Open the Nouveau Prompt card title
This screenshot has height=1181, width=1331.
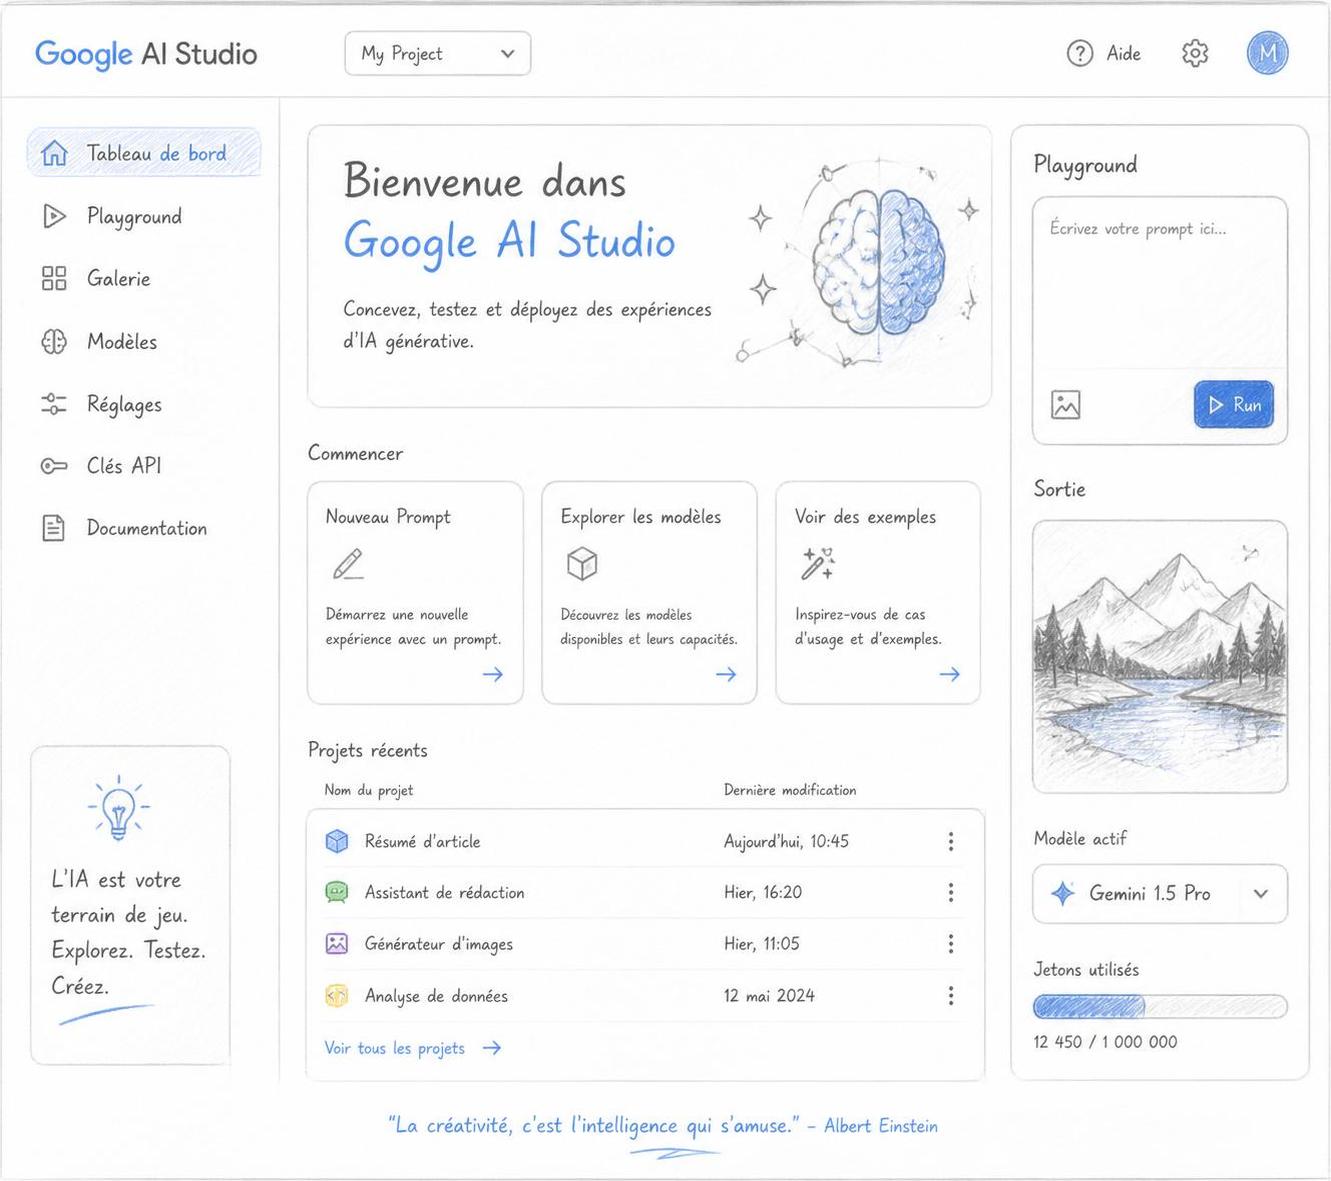tap(388, 517)
